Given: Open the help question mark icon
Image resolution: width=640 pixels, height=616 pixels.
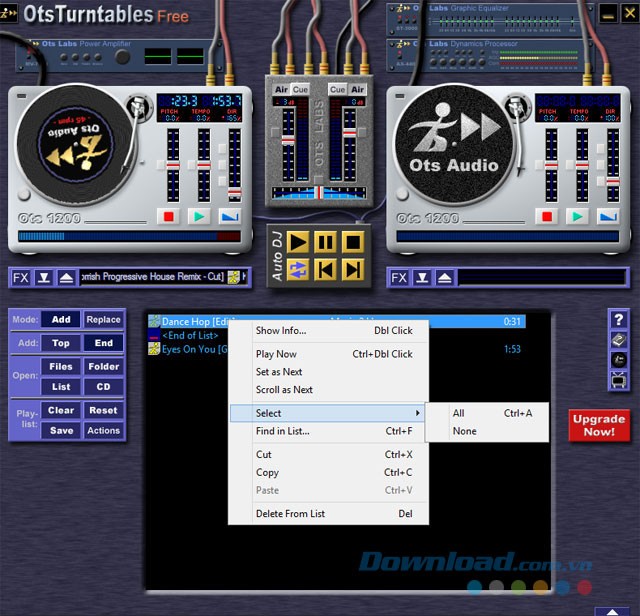Looking at the screenshot, I should click(x=619, y=319).
